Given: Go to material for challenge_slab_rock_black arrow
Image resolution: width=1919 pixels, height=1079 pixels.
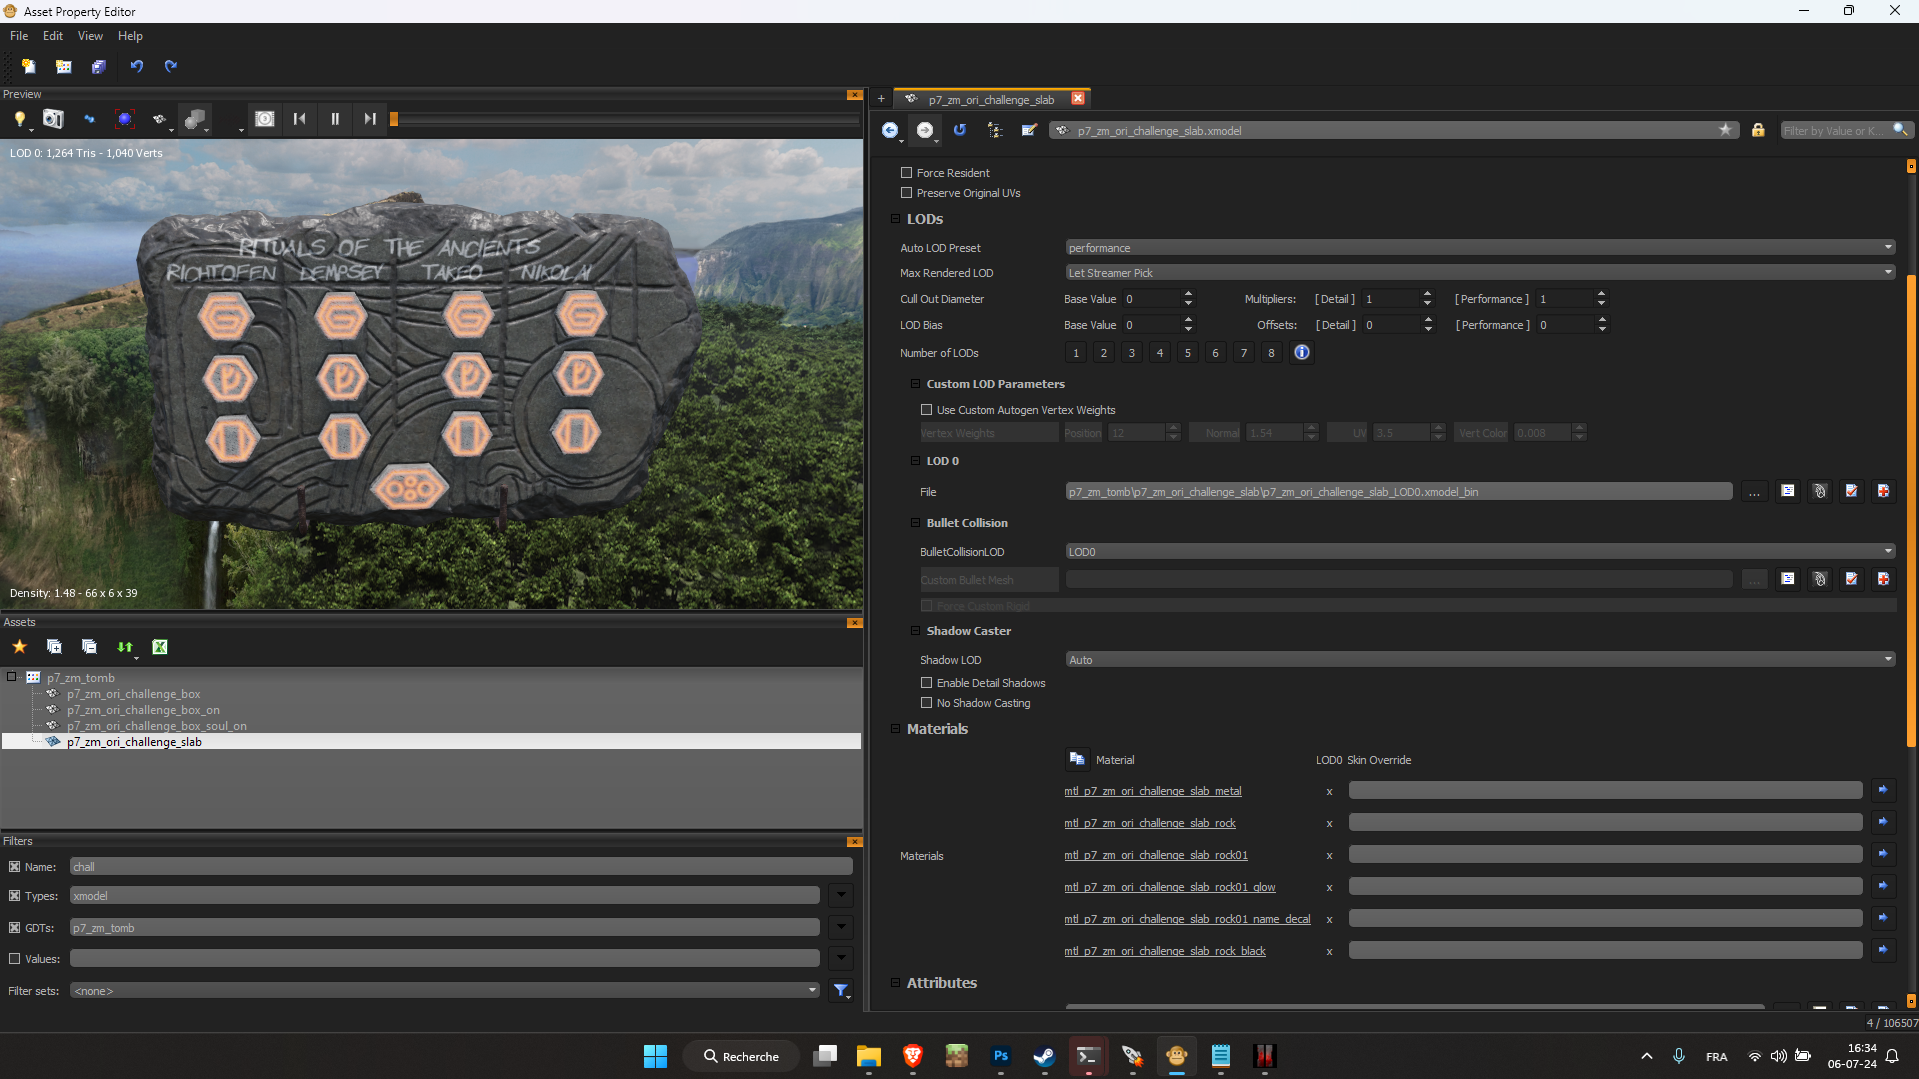Looking at the screenshot, I should pos(1883,950).
